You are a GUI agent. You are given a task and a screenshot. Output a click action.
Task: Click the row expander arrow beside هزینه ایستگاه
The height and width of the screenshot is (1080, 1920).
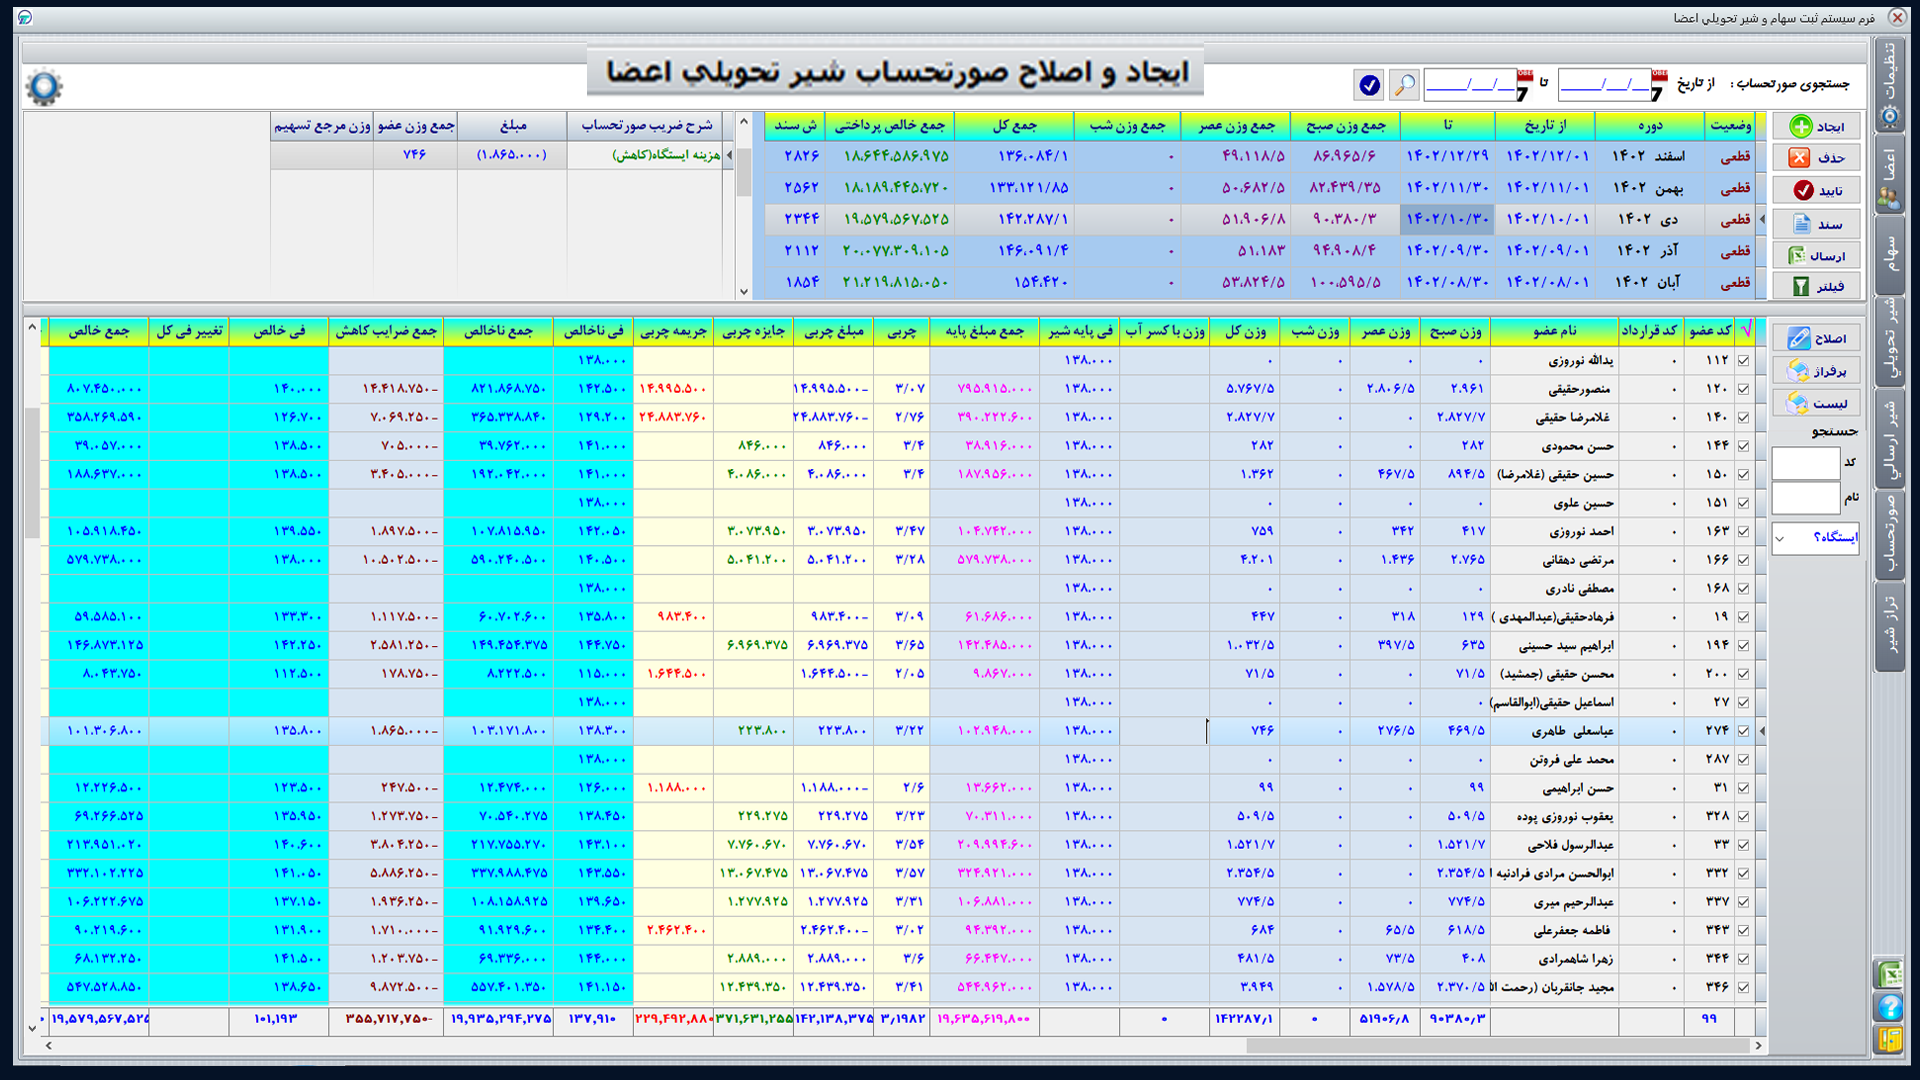(x=729, y=155)
